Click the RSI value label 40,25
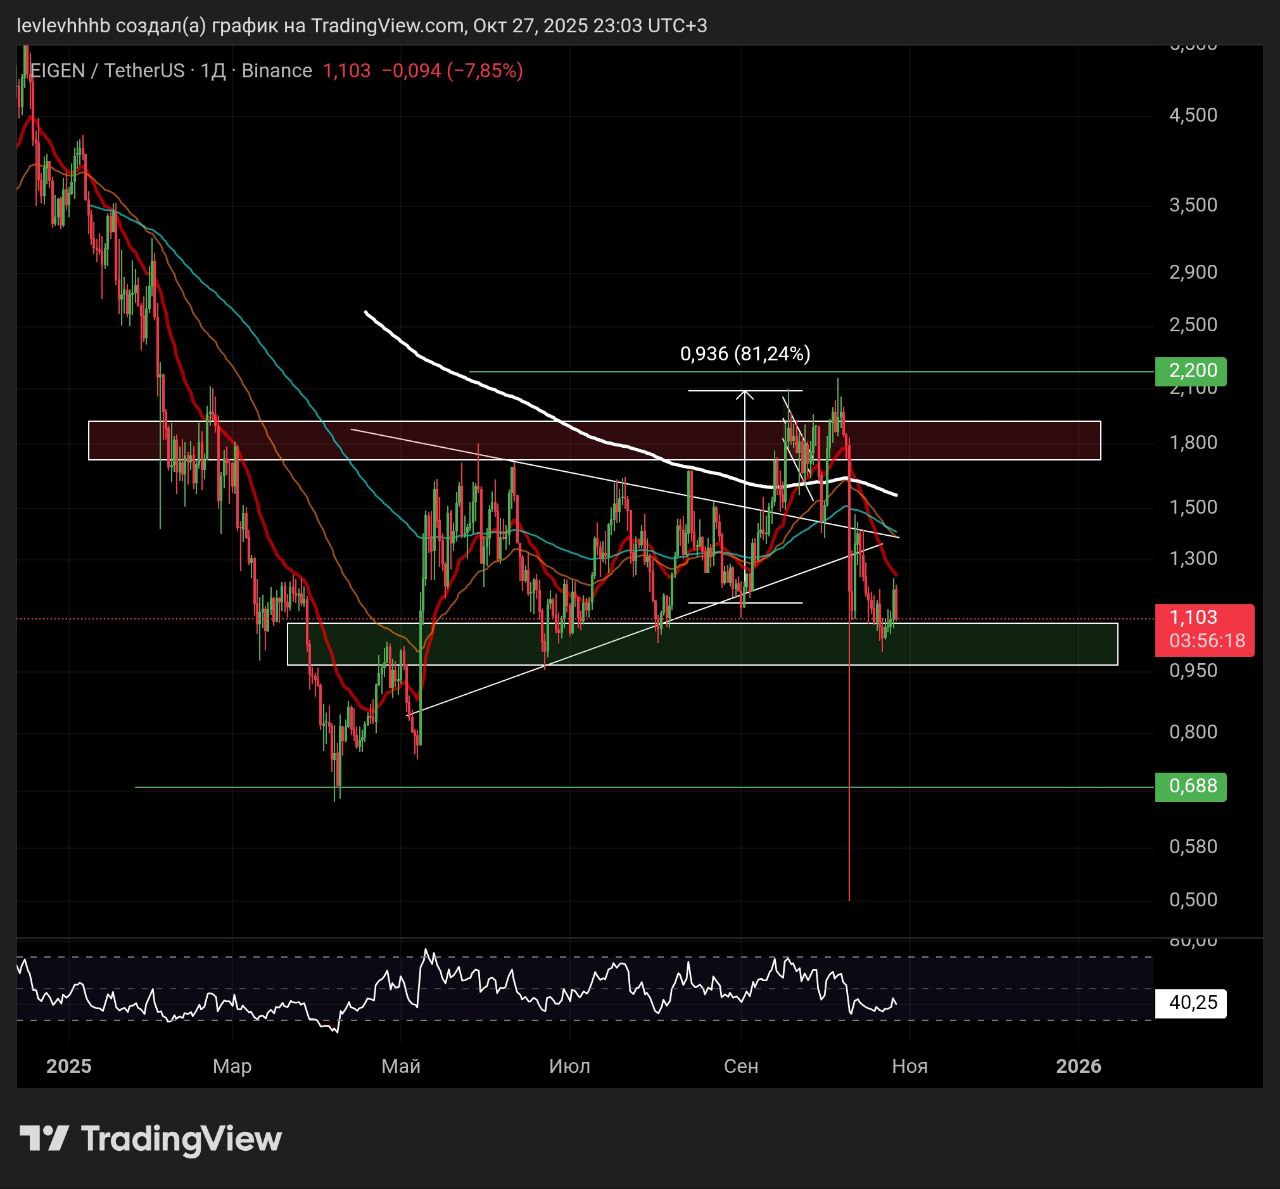The image size is (1280, 1189). click(x=1190, y=1003)
